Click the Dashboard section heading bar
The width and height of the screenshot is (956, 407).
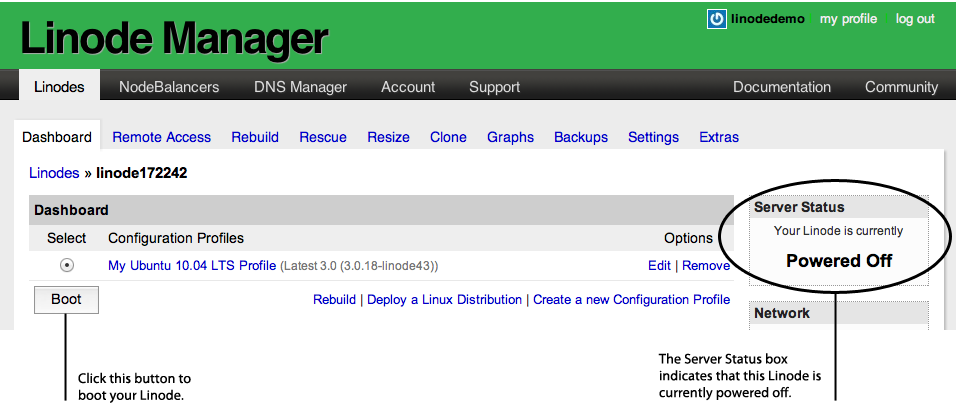click(381, 210)
